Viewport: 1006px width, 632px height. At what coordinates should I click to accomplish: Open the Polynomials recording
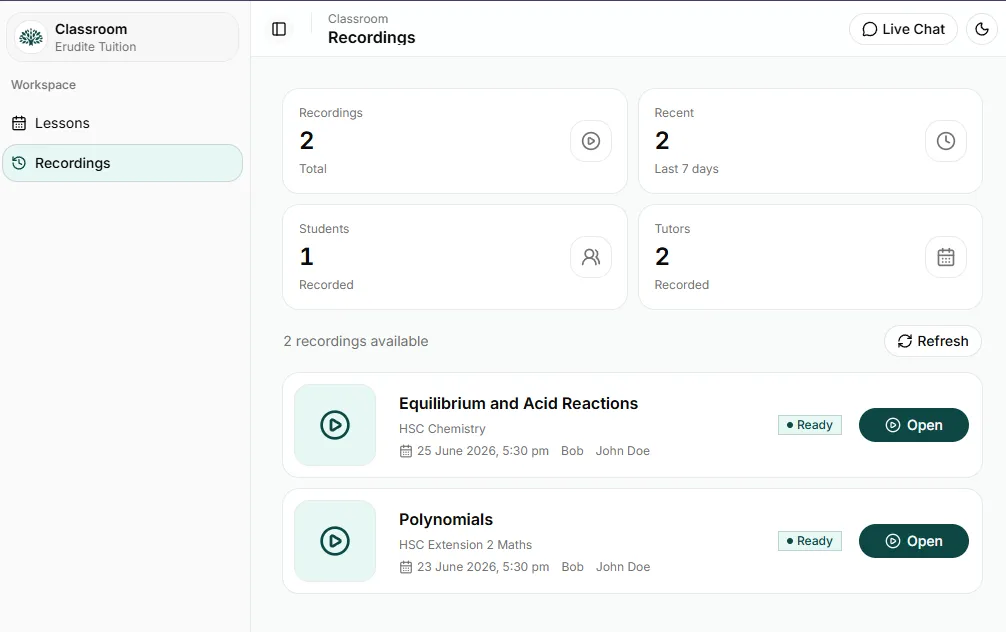(914, 541)
